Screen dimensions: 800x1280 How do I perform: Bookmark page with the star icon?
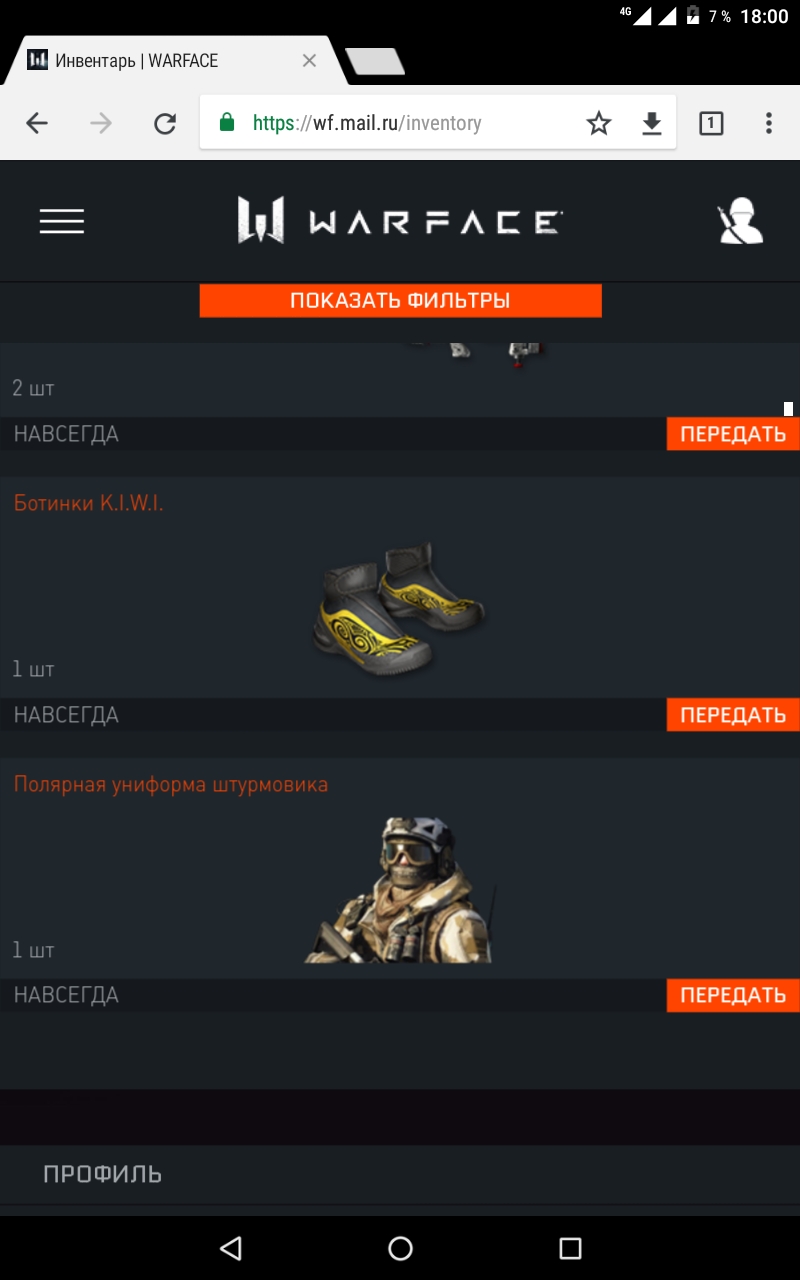598,123
